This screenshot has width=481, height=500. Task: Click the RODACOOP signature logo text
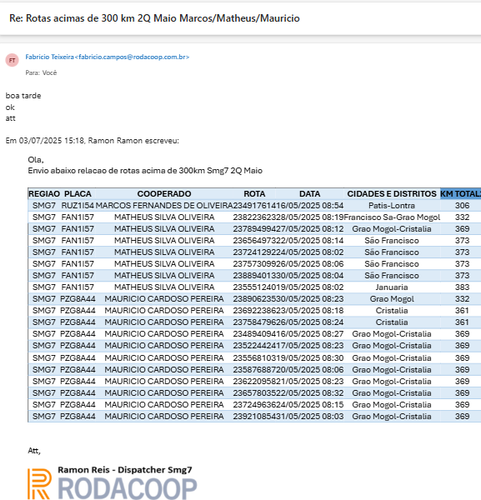coord(127,488)
